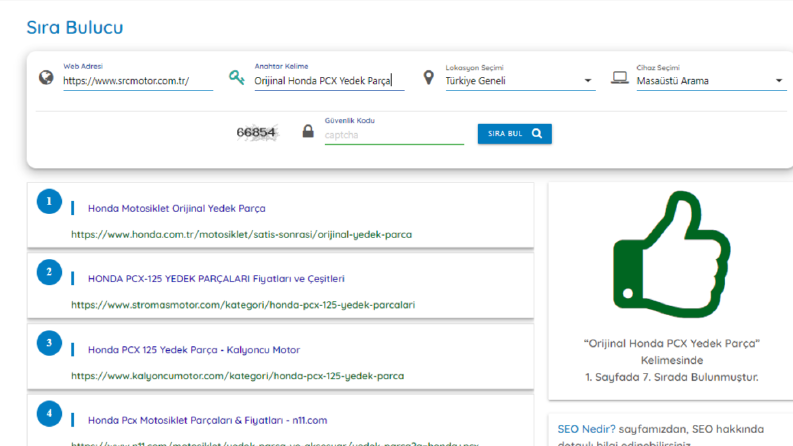Click the '1. Sayfada 7. Sırada Bulunmuştur' text
This screenshot has height=446, width=793.
click(672, 377)
